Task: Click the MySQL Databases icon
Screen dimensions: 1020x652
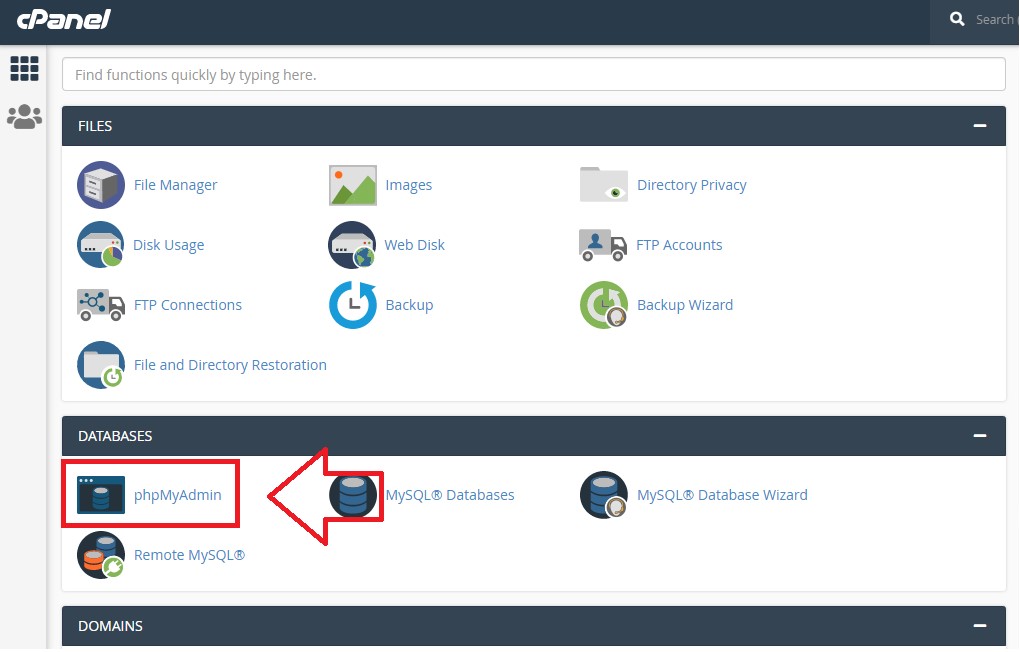Action: [x=353, y=495]
